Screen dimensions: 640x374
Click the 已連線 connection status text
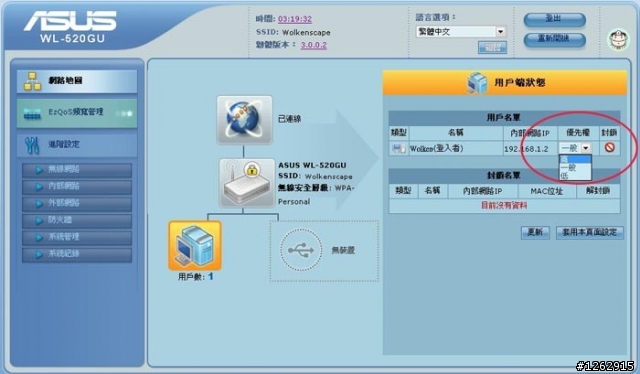[x=289, y=119]
